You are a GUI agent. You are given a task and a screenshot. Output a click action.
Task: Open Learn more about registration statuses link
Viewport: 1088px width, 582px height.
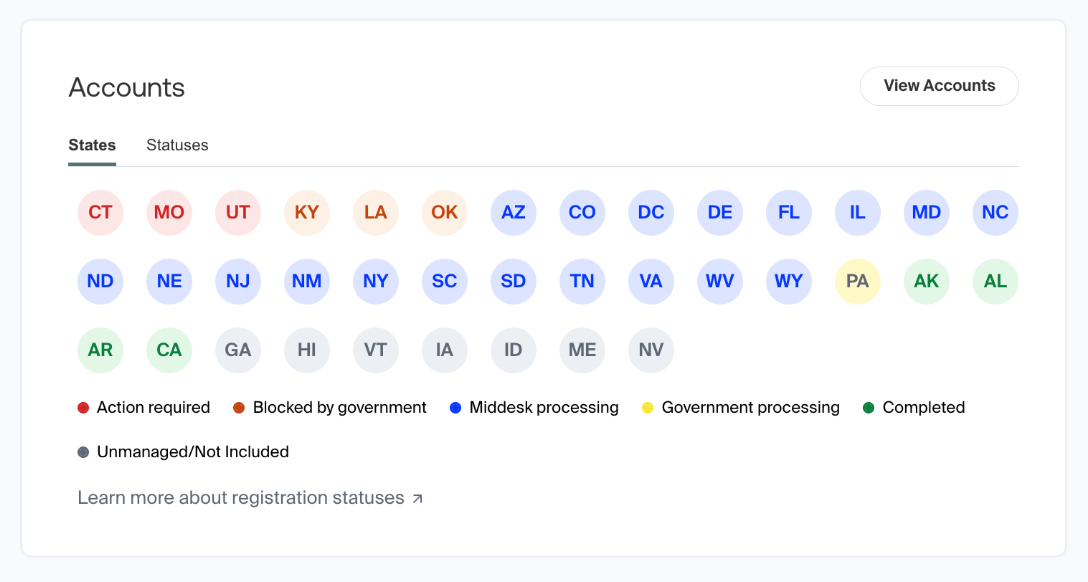(241, 498)
